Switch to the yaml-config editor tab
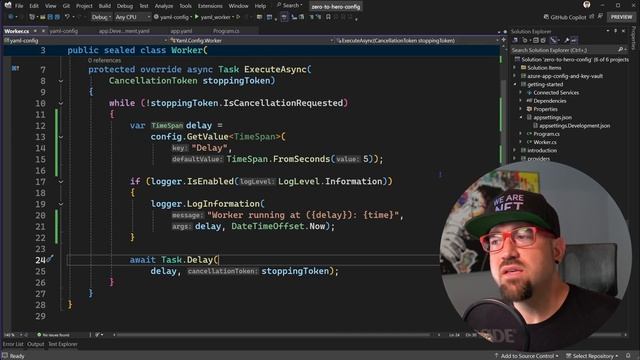640x360 pixels. 63,31
